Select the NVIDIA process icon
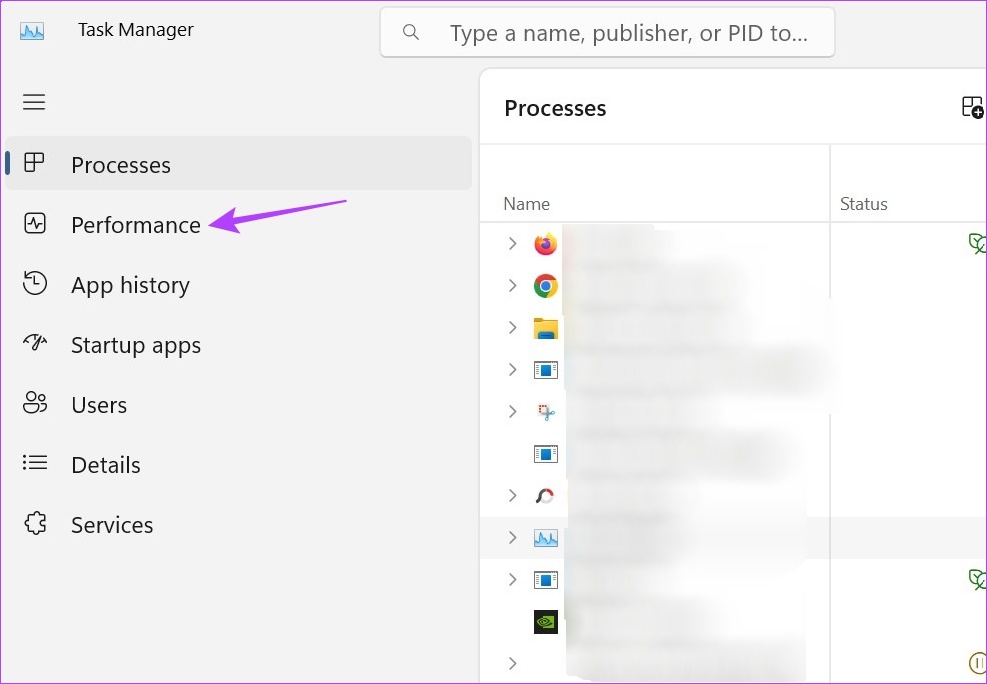 point(545,622)
